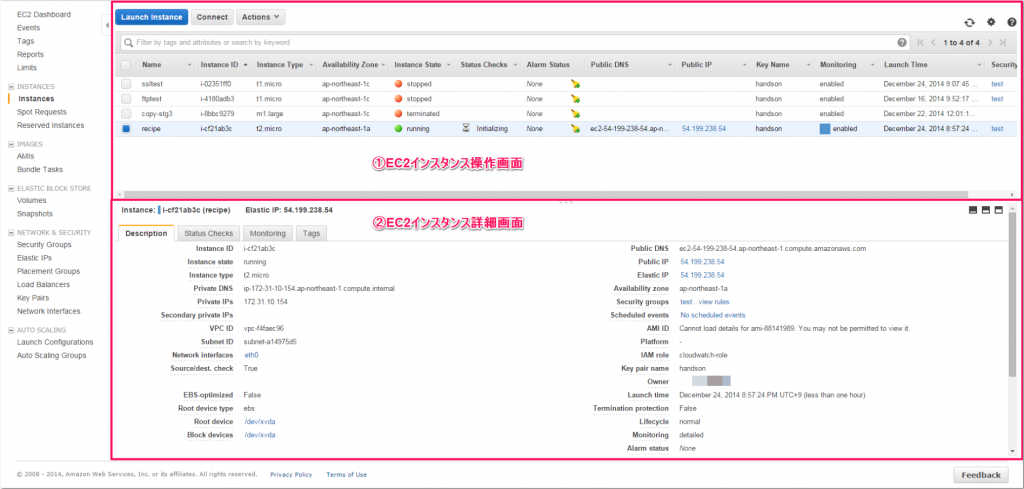Select the Description tab
This screenshot has width=1024, height=489.
click(146, 233)
